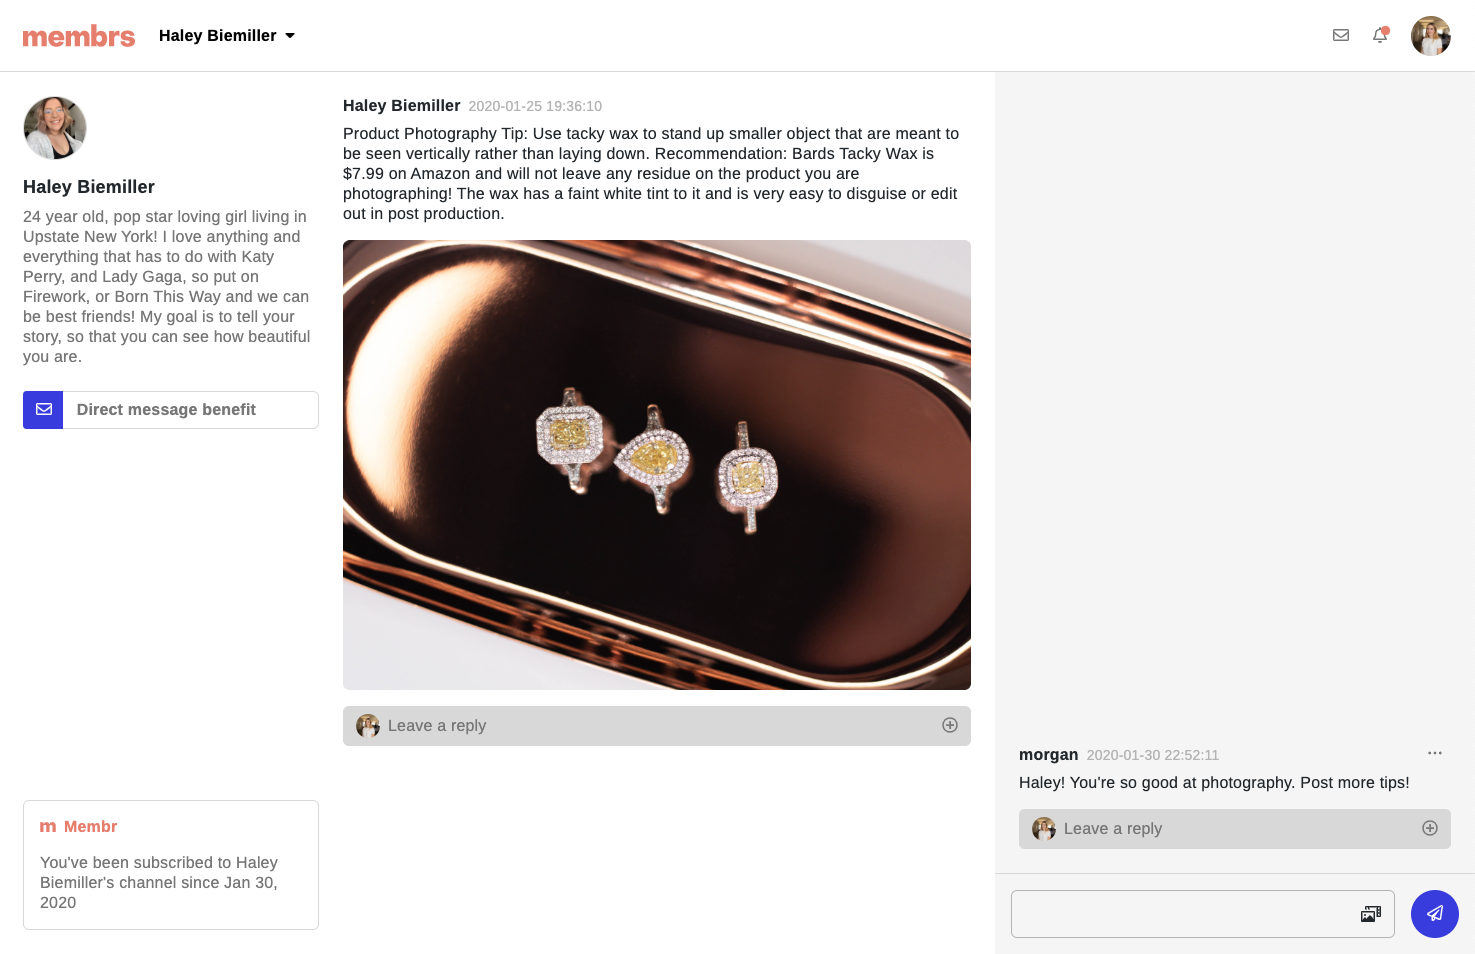
Task: Send the chat message with paper plane button
Action: 1434,913
